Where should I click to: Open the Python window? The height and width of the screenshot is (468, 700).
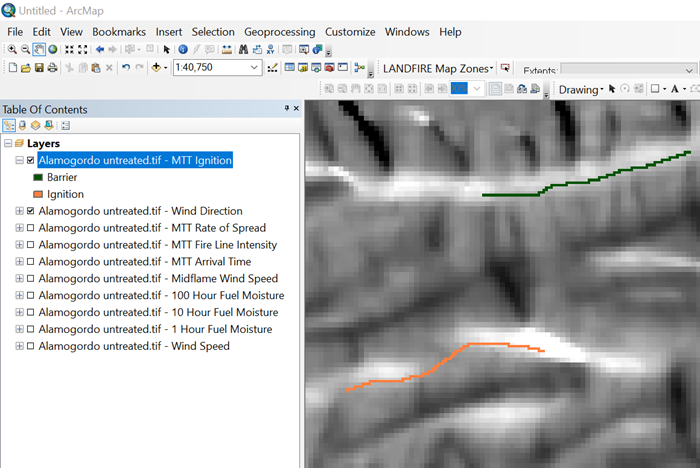point(343,68)
